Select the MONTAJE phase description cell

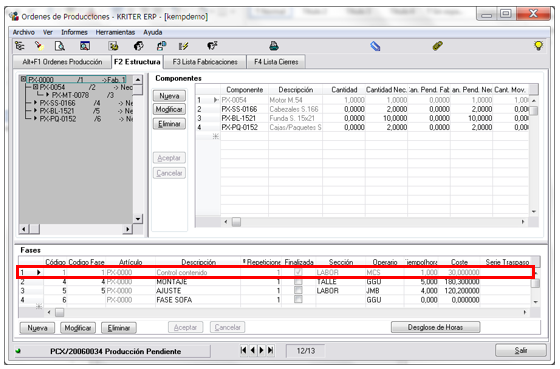198,281
